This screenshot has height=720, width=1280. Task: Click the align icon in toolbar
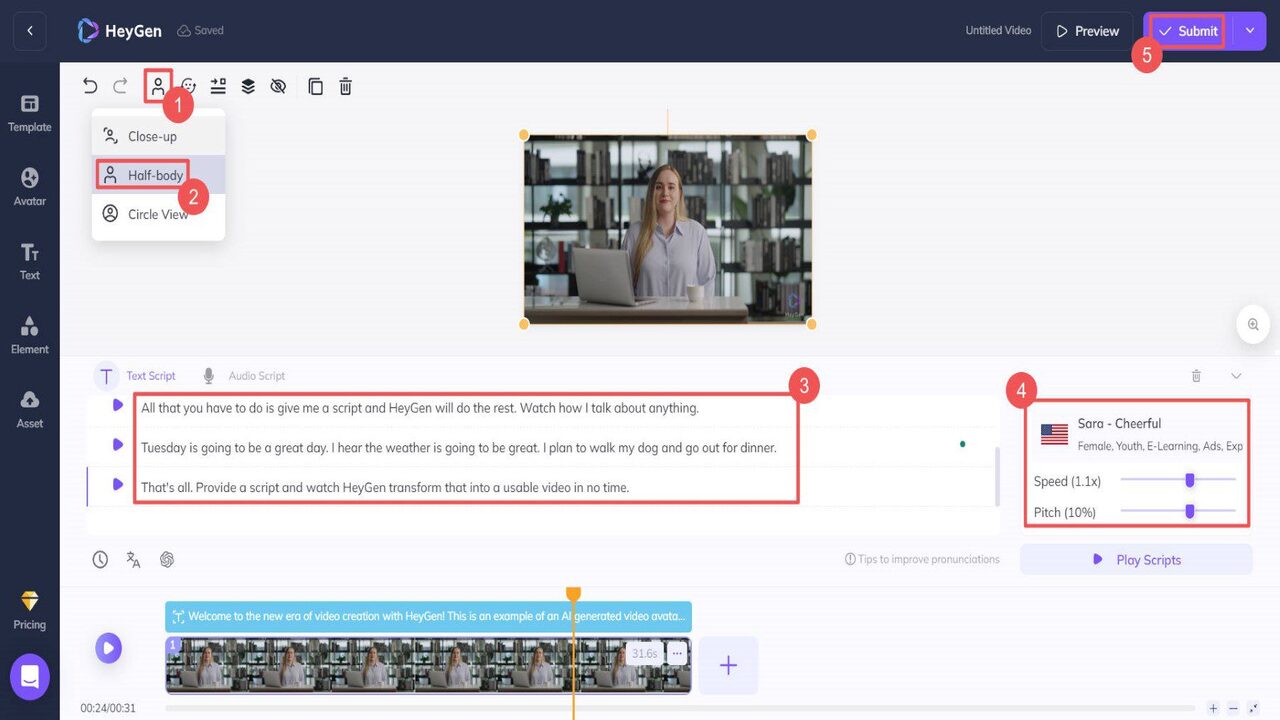(x=218, y=86)
